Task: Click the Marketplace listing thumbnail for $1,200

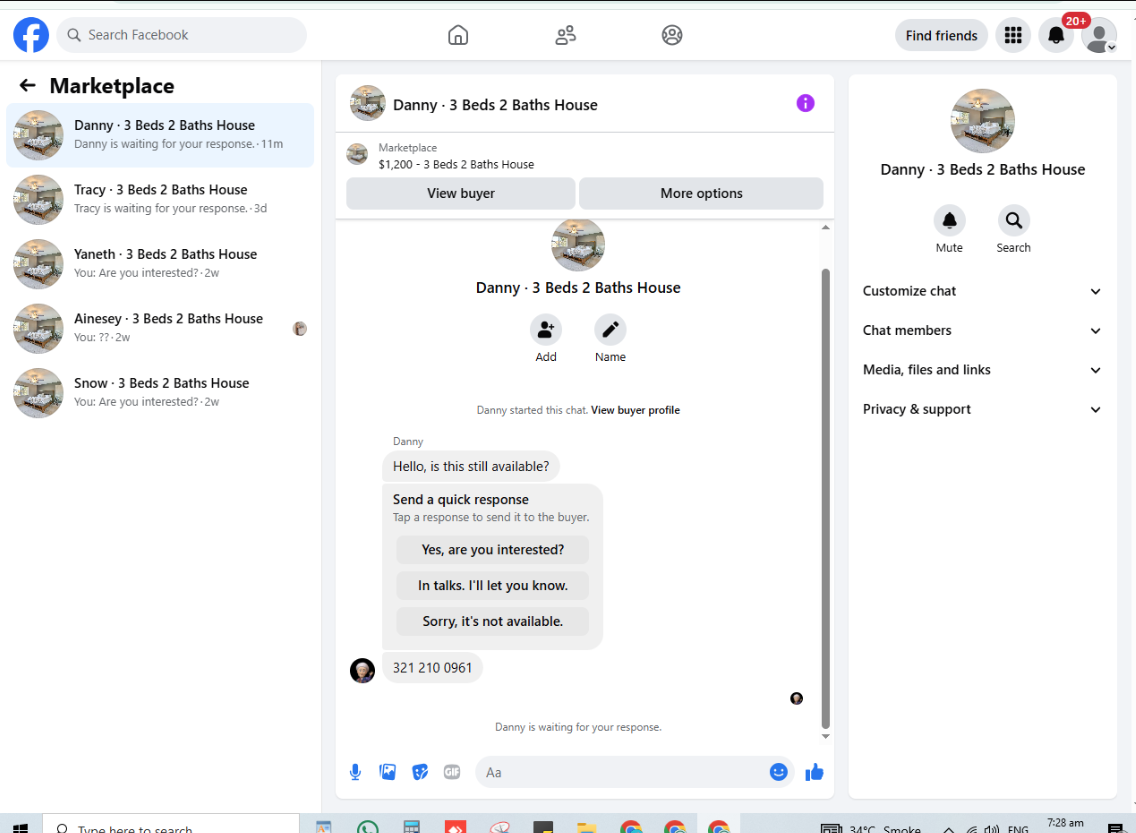Action: tap(357, 154)
